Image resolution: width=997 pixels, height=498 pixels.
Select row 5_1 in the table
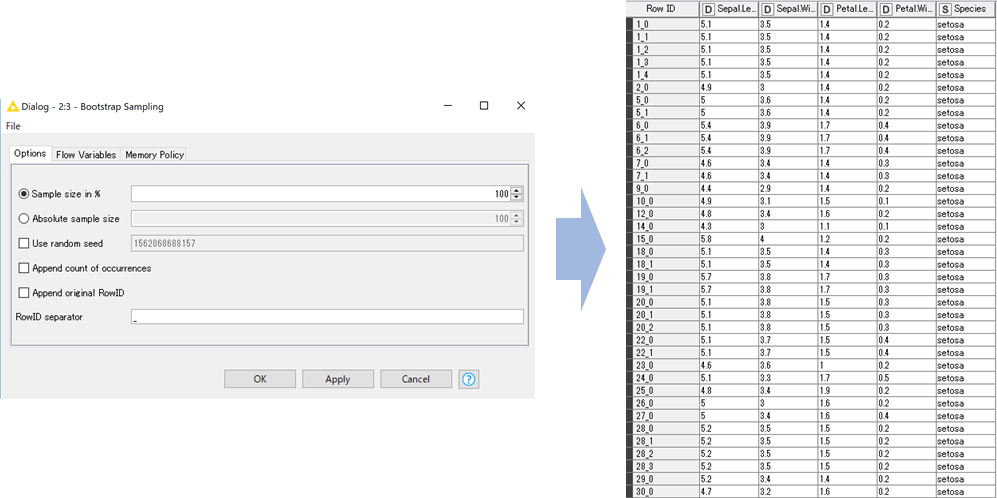click(811, 113)
